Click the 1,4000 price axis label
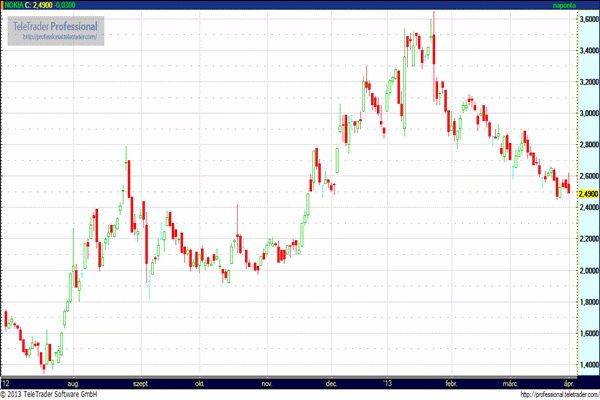 [587, 365]
